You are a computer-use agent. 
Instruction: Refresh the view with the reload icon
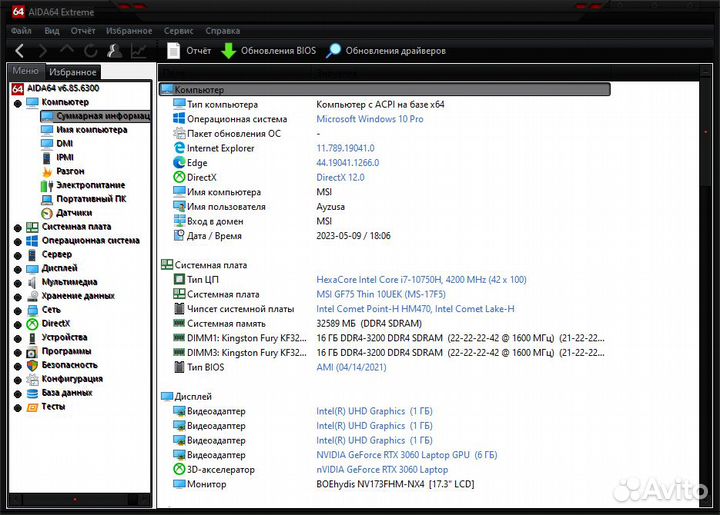pyautogui.click(x=91, y=51)
